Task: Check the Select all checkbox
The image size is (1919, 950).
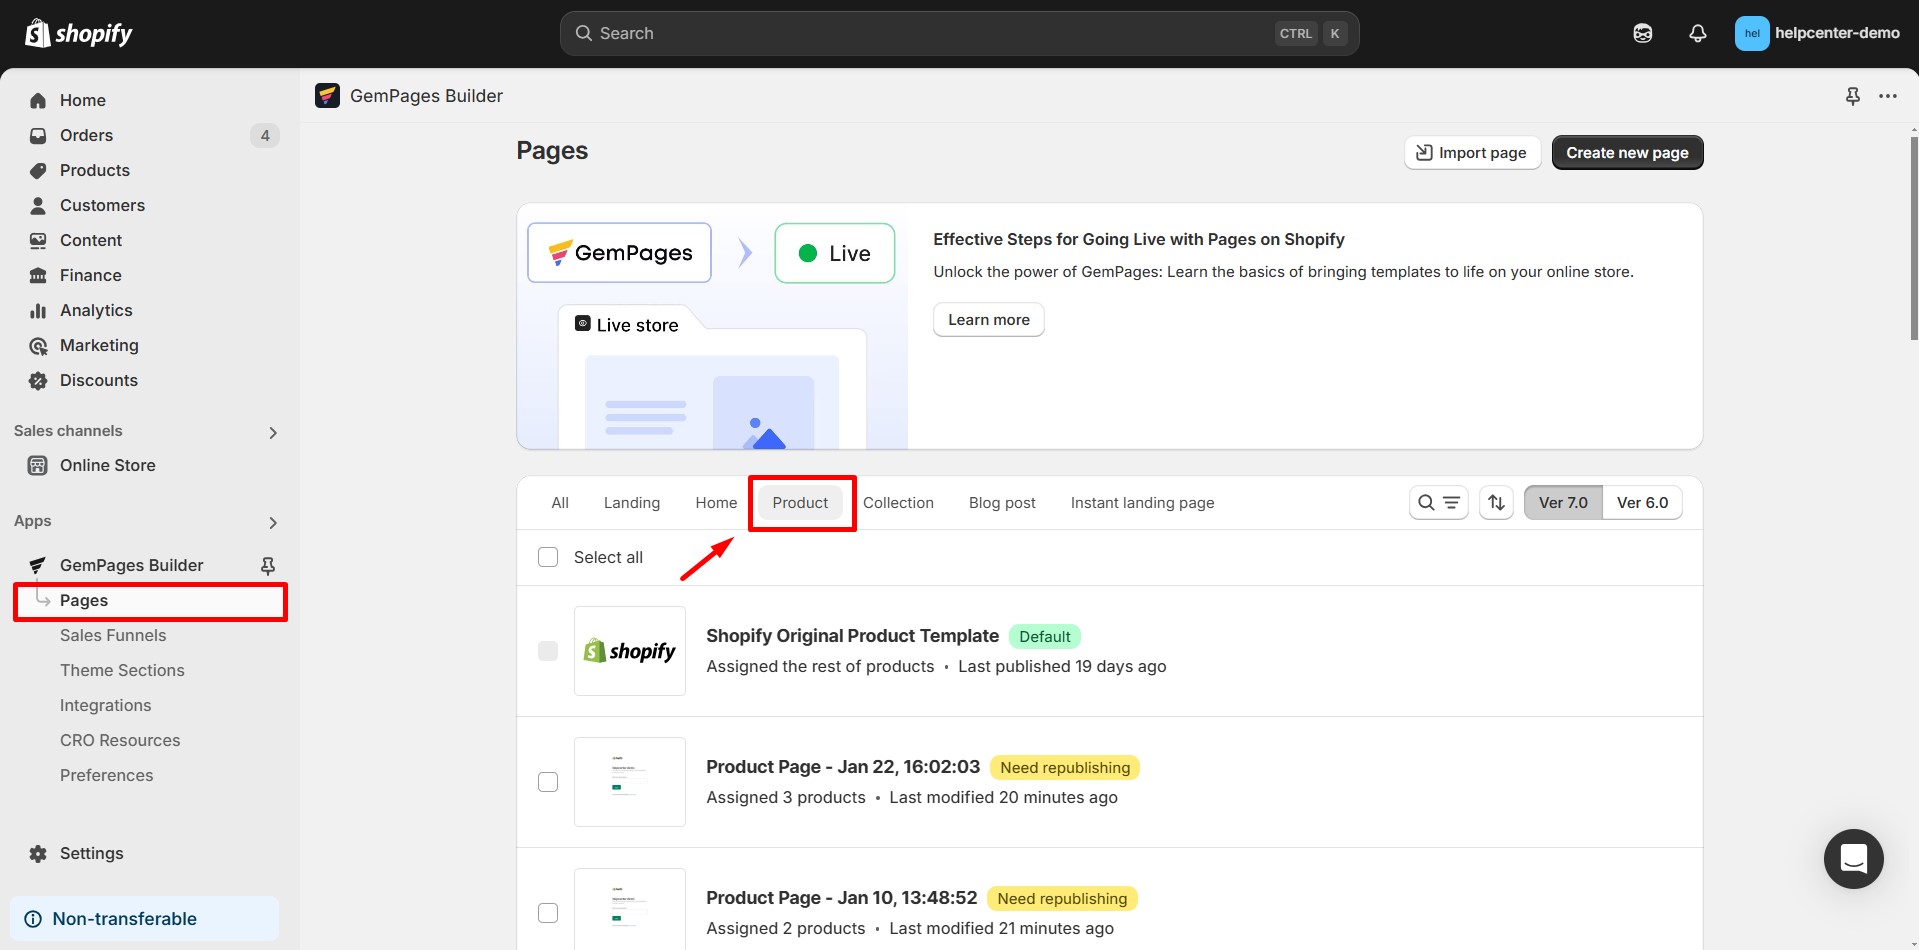Action: (548, 557)
